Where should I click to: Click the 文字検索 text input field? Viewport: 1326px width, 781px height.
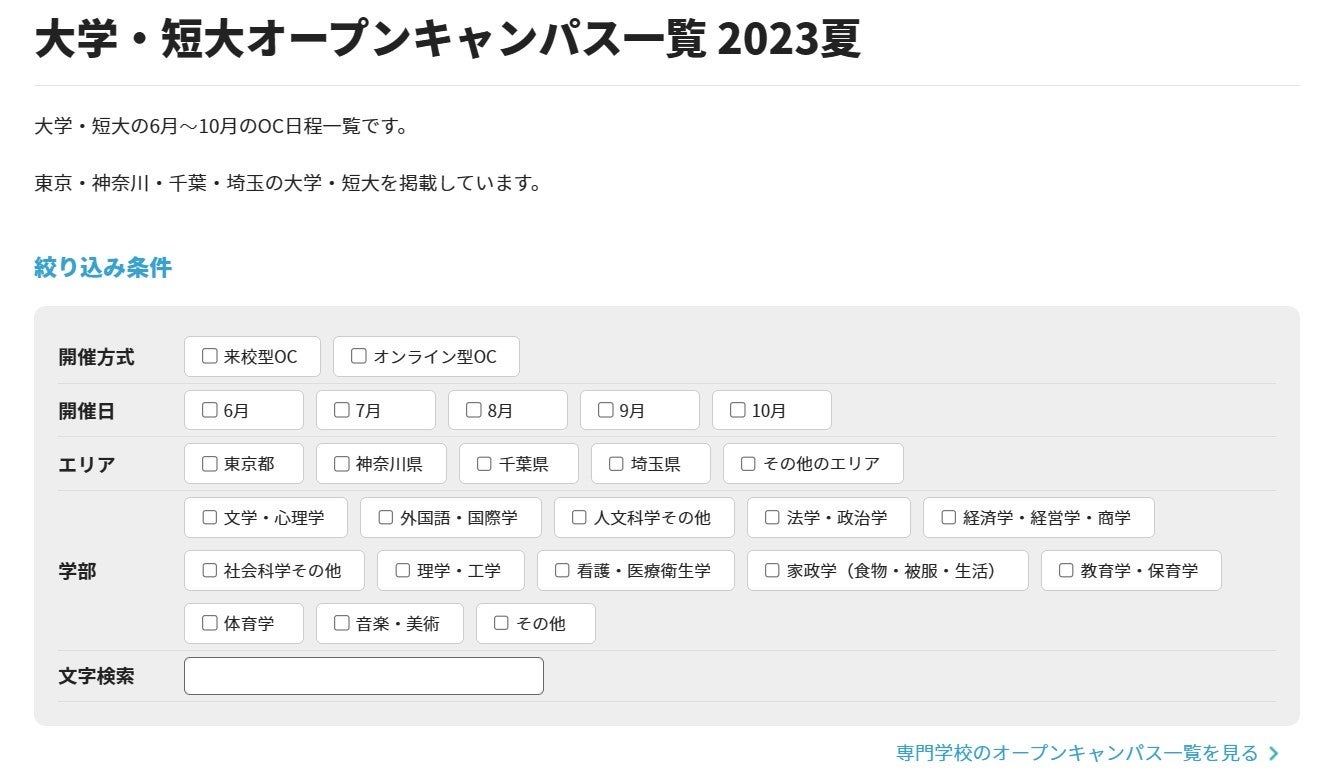coord(364,676)
